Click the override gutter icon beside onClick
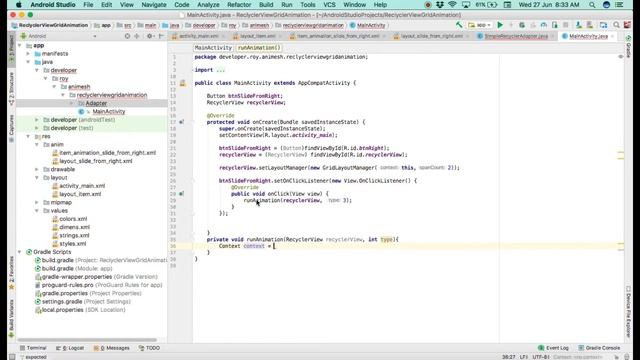The width and height of the screenshot is (640, 360). coord(182,194)
